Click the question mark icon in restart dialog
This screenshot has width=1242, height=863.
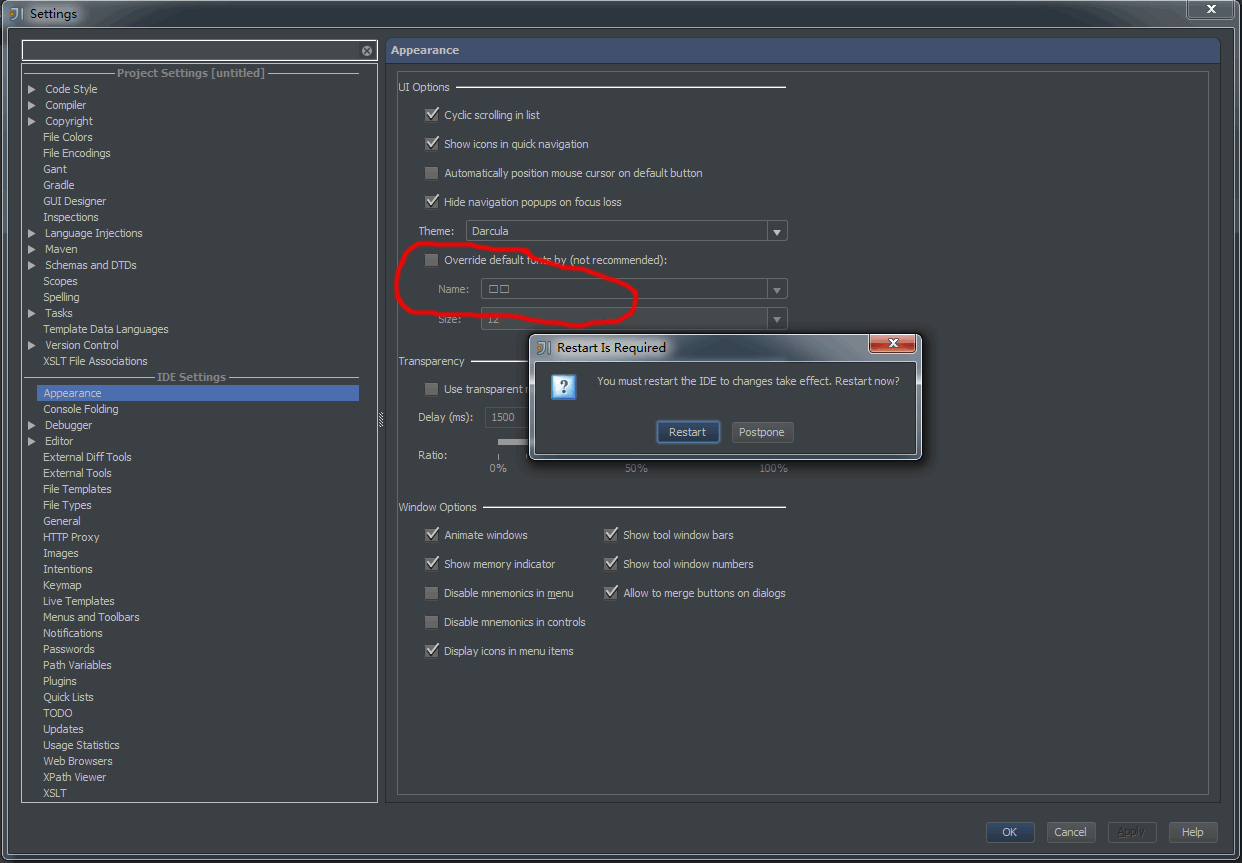[x=564, y=387]
